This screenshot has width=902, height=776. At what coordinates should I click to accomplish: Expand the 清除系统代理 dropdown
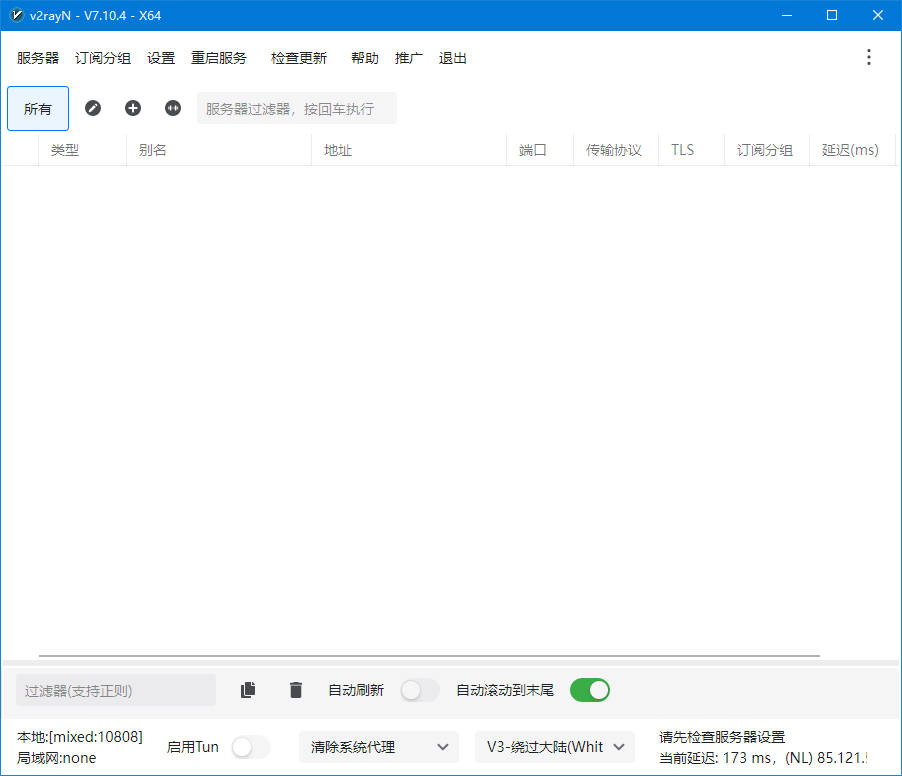point(378,747)
